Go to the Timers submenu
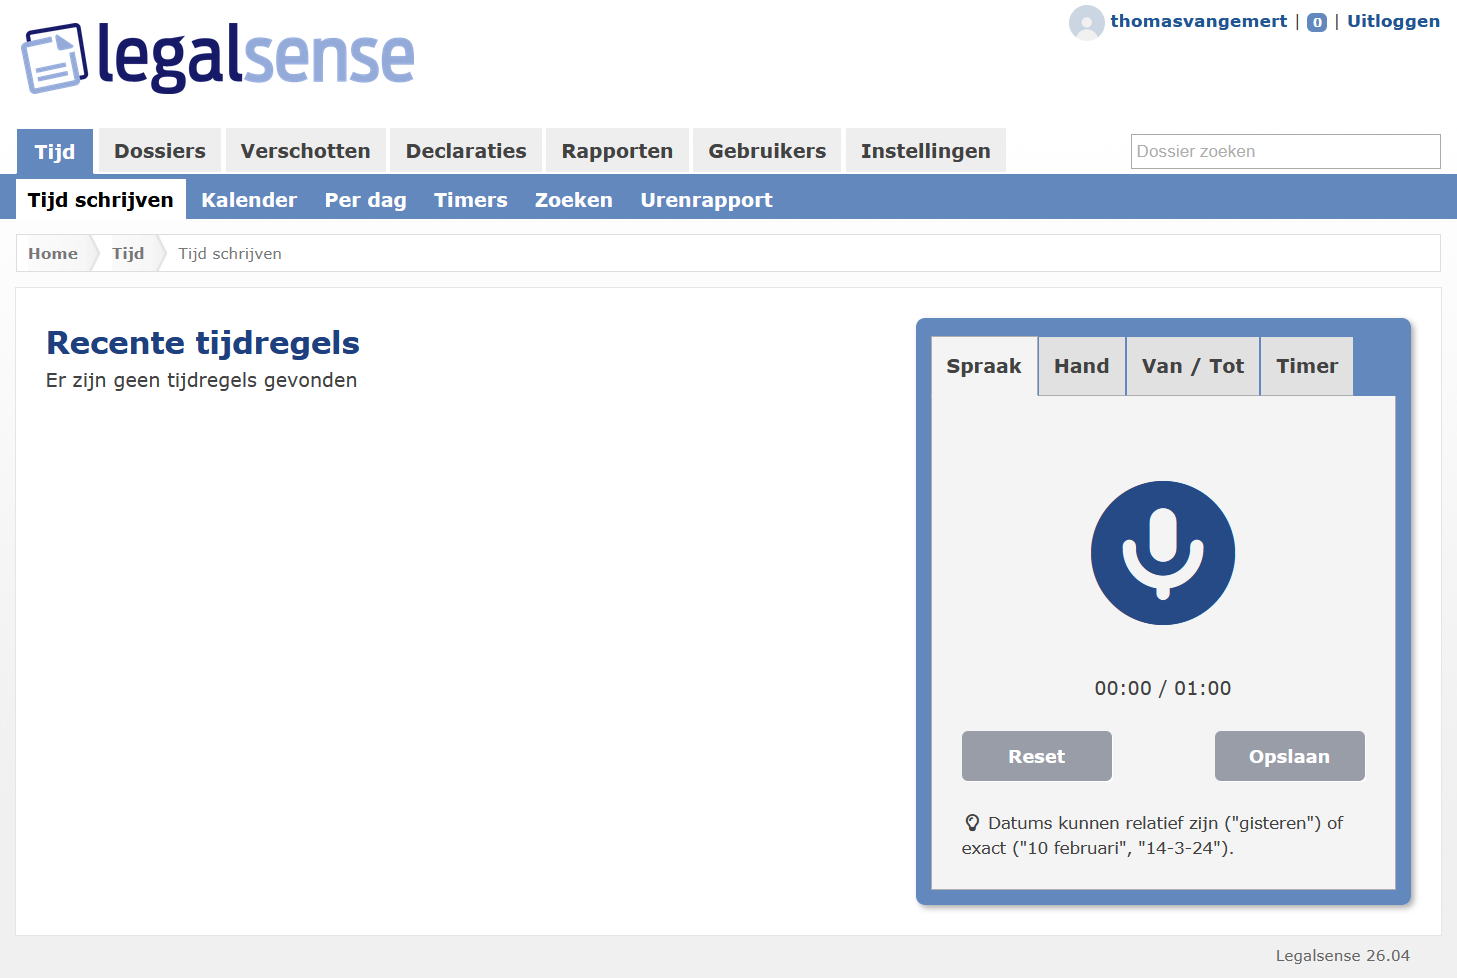Image resolution: width=1457 pixels, height=978 pixels. click(x=471, y=200)
